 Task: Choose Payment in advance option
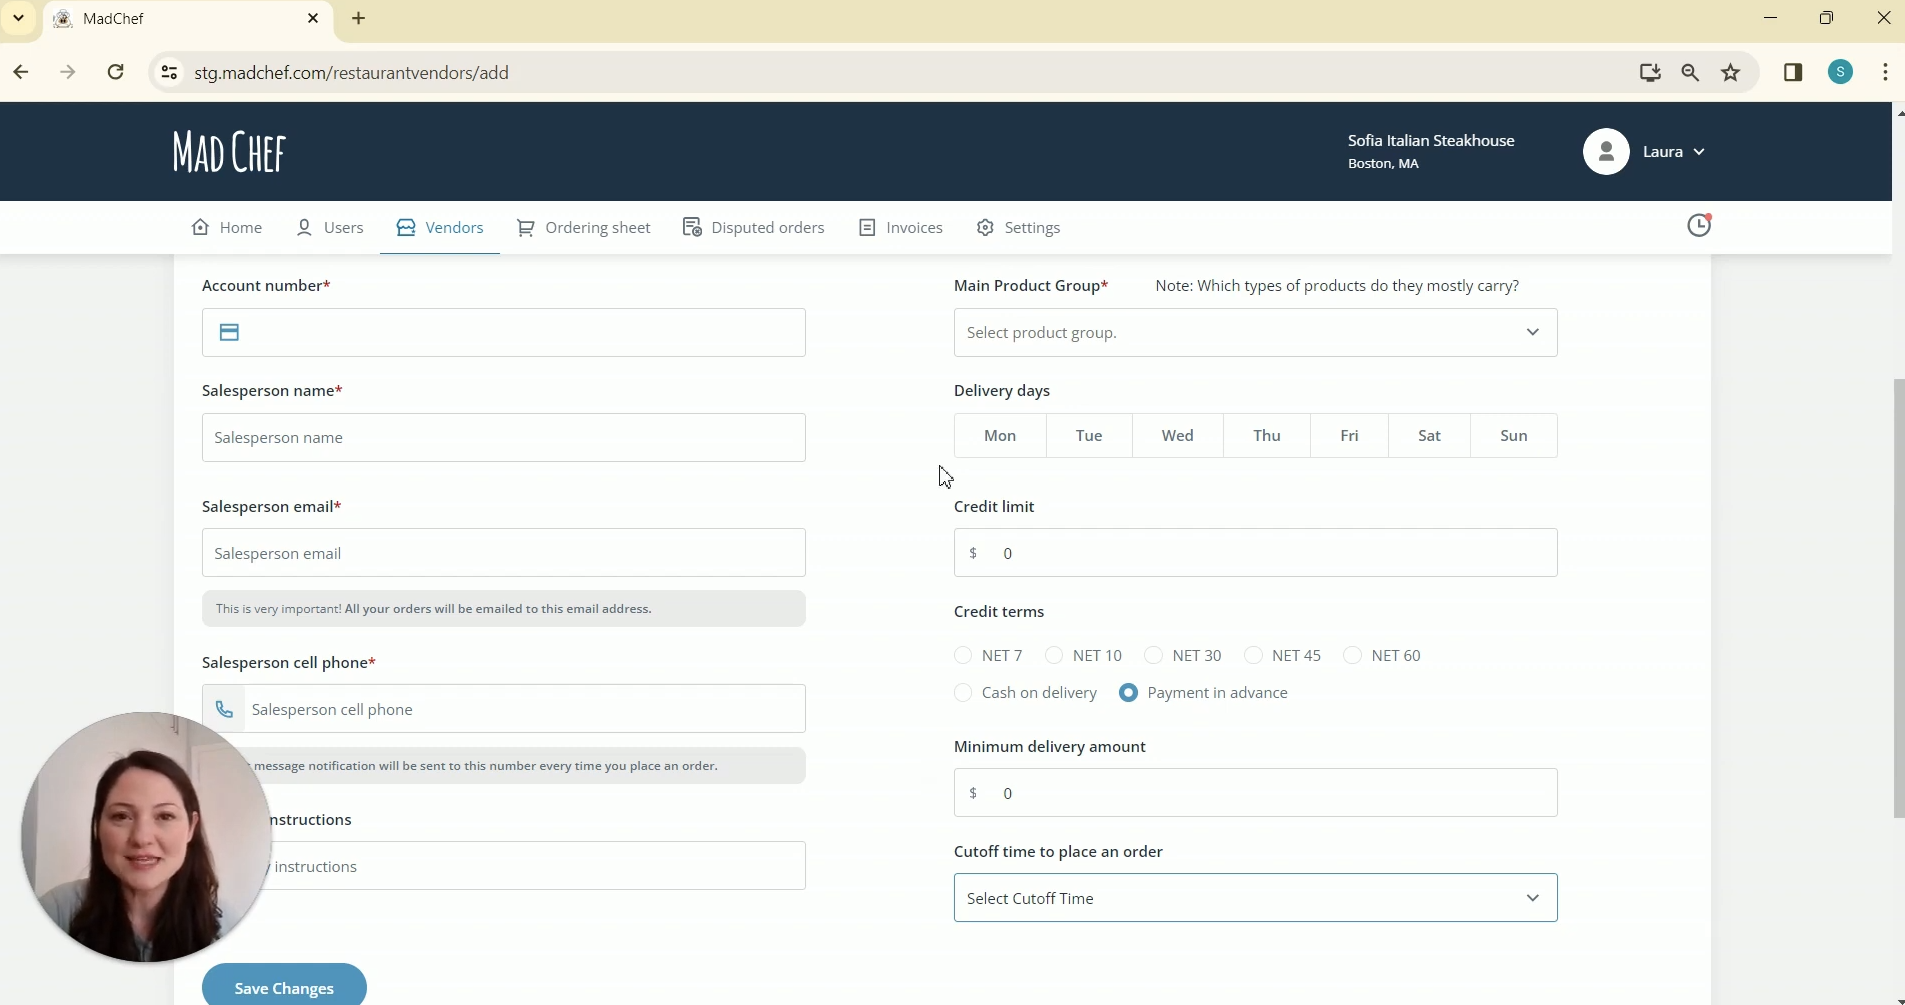pyautogui.click(x=1129, y=693)
